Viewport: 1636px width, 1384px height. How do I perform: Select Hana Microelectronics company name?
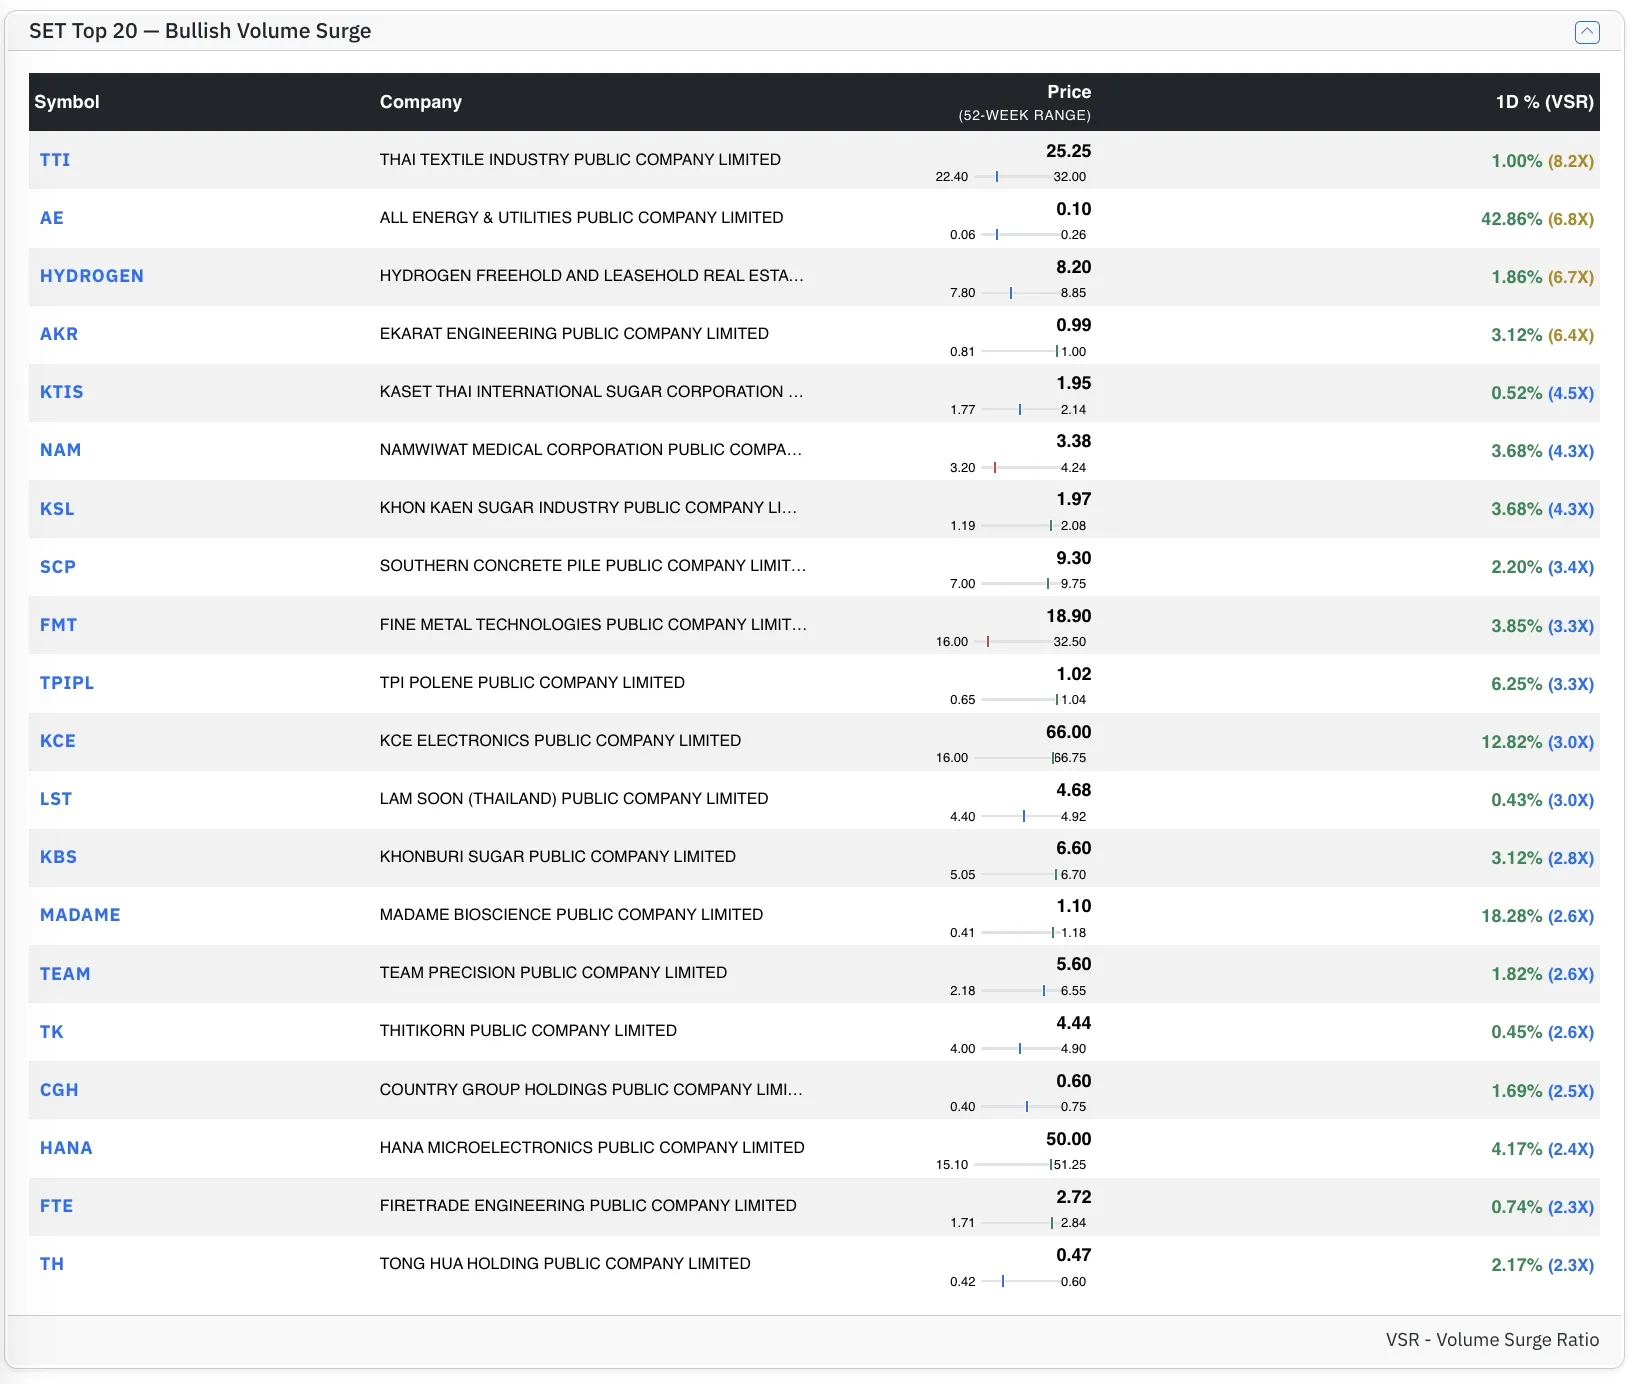point(592,1148)
